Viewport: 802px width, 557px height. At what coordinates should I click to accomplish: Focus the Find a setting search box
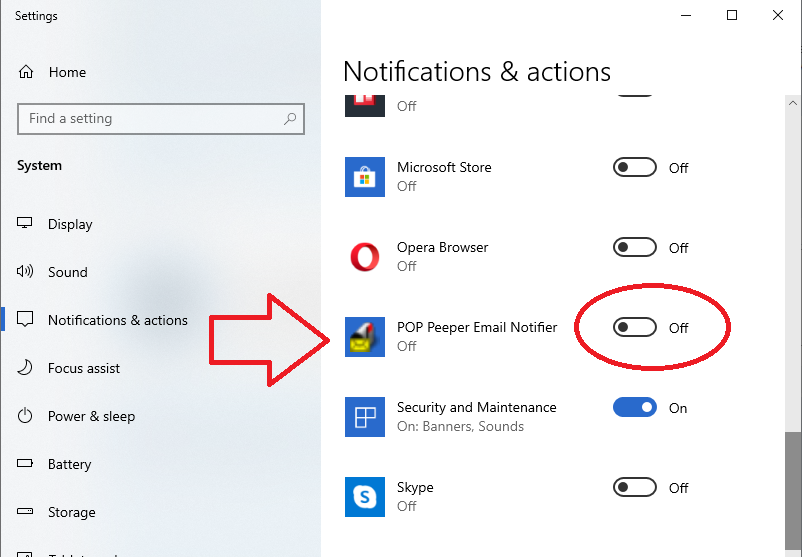coord(161,119)
